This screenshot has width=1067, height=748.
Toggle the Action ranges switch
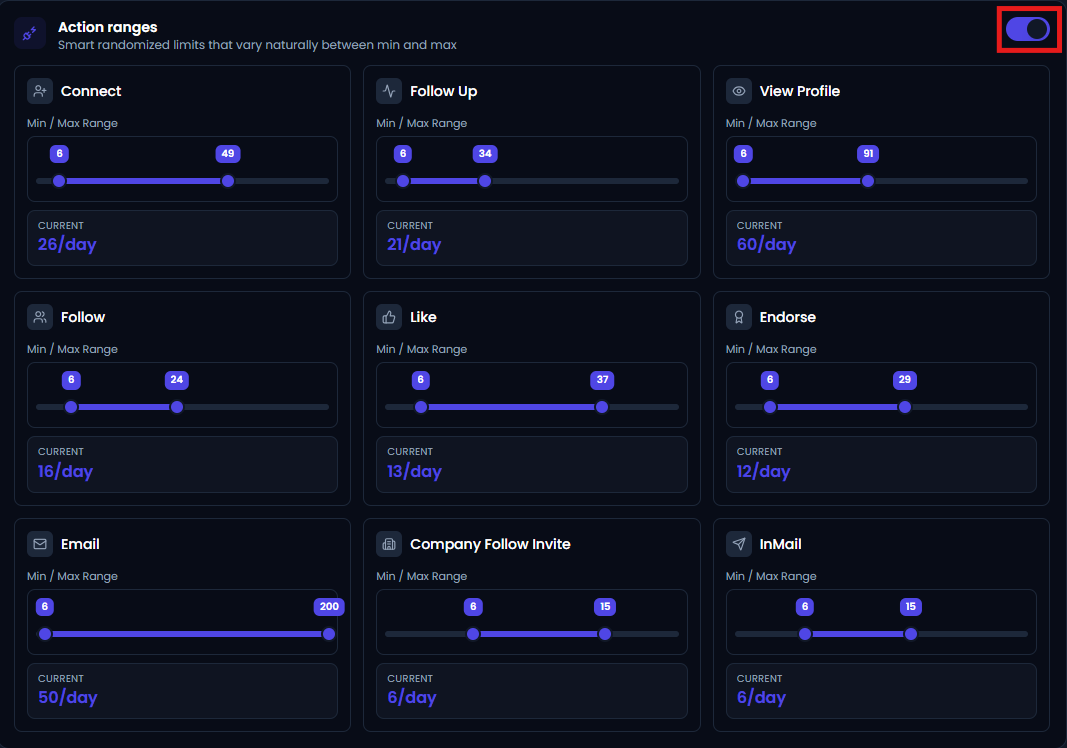click(x=1028, y=29)
